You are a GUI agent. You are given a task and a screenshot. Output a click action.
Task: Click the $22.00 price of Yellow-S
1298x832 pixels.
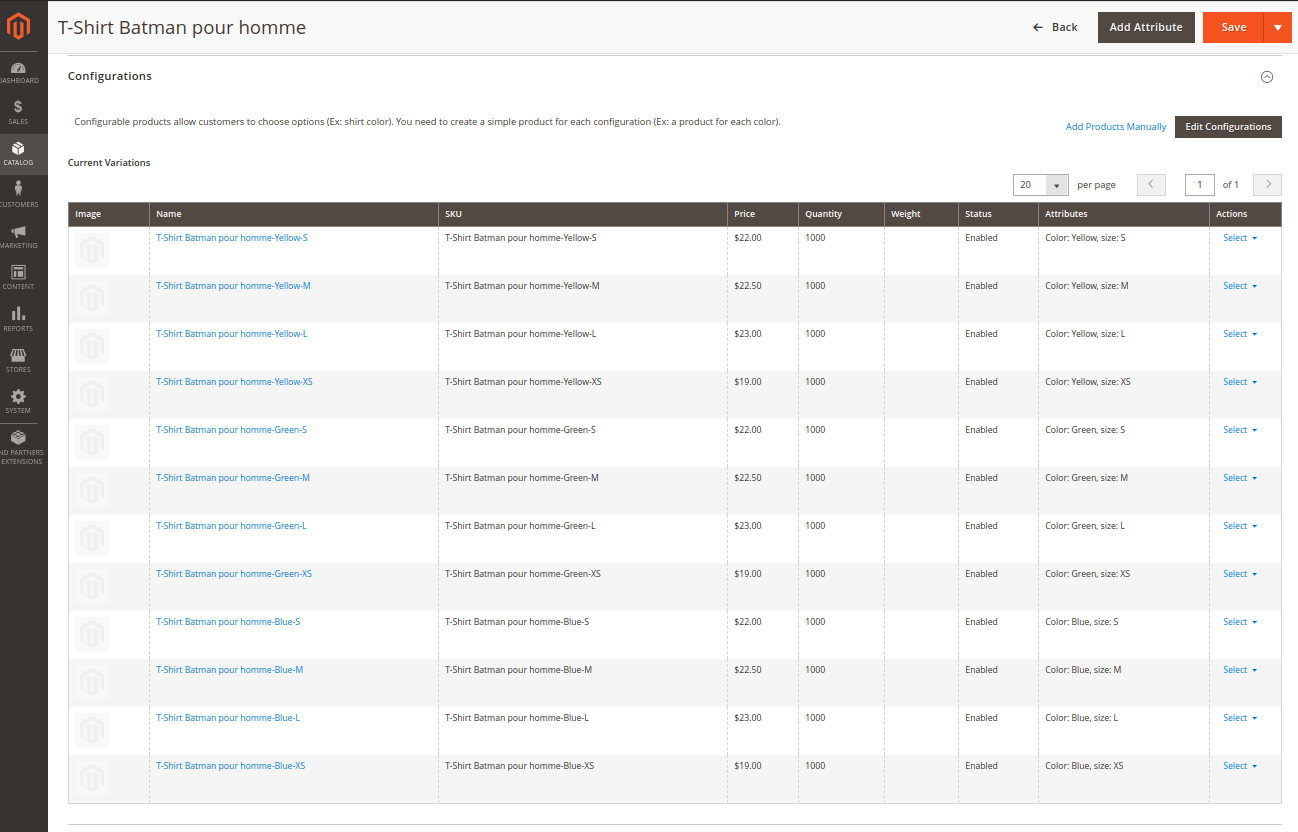747,238
